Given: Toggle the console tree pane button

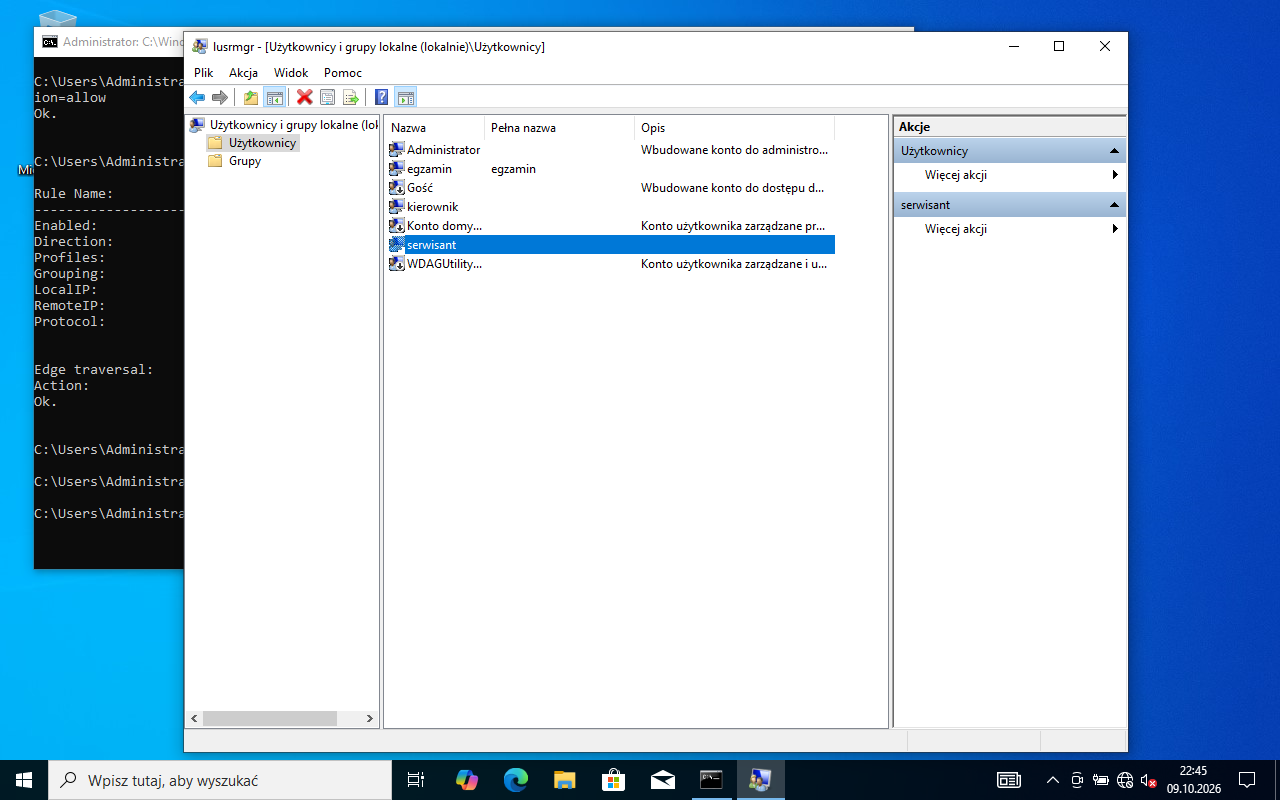Looking at the screenshot, I should click(274, 97).
